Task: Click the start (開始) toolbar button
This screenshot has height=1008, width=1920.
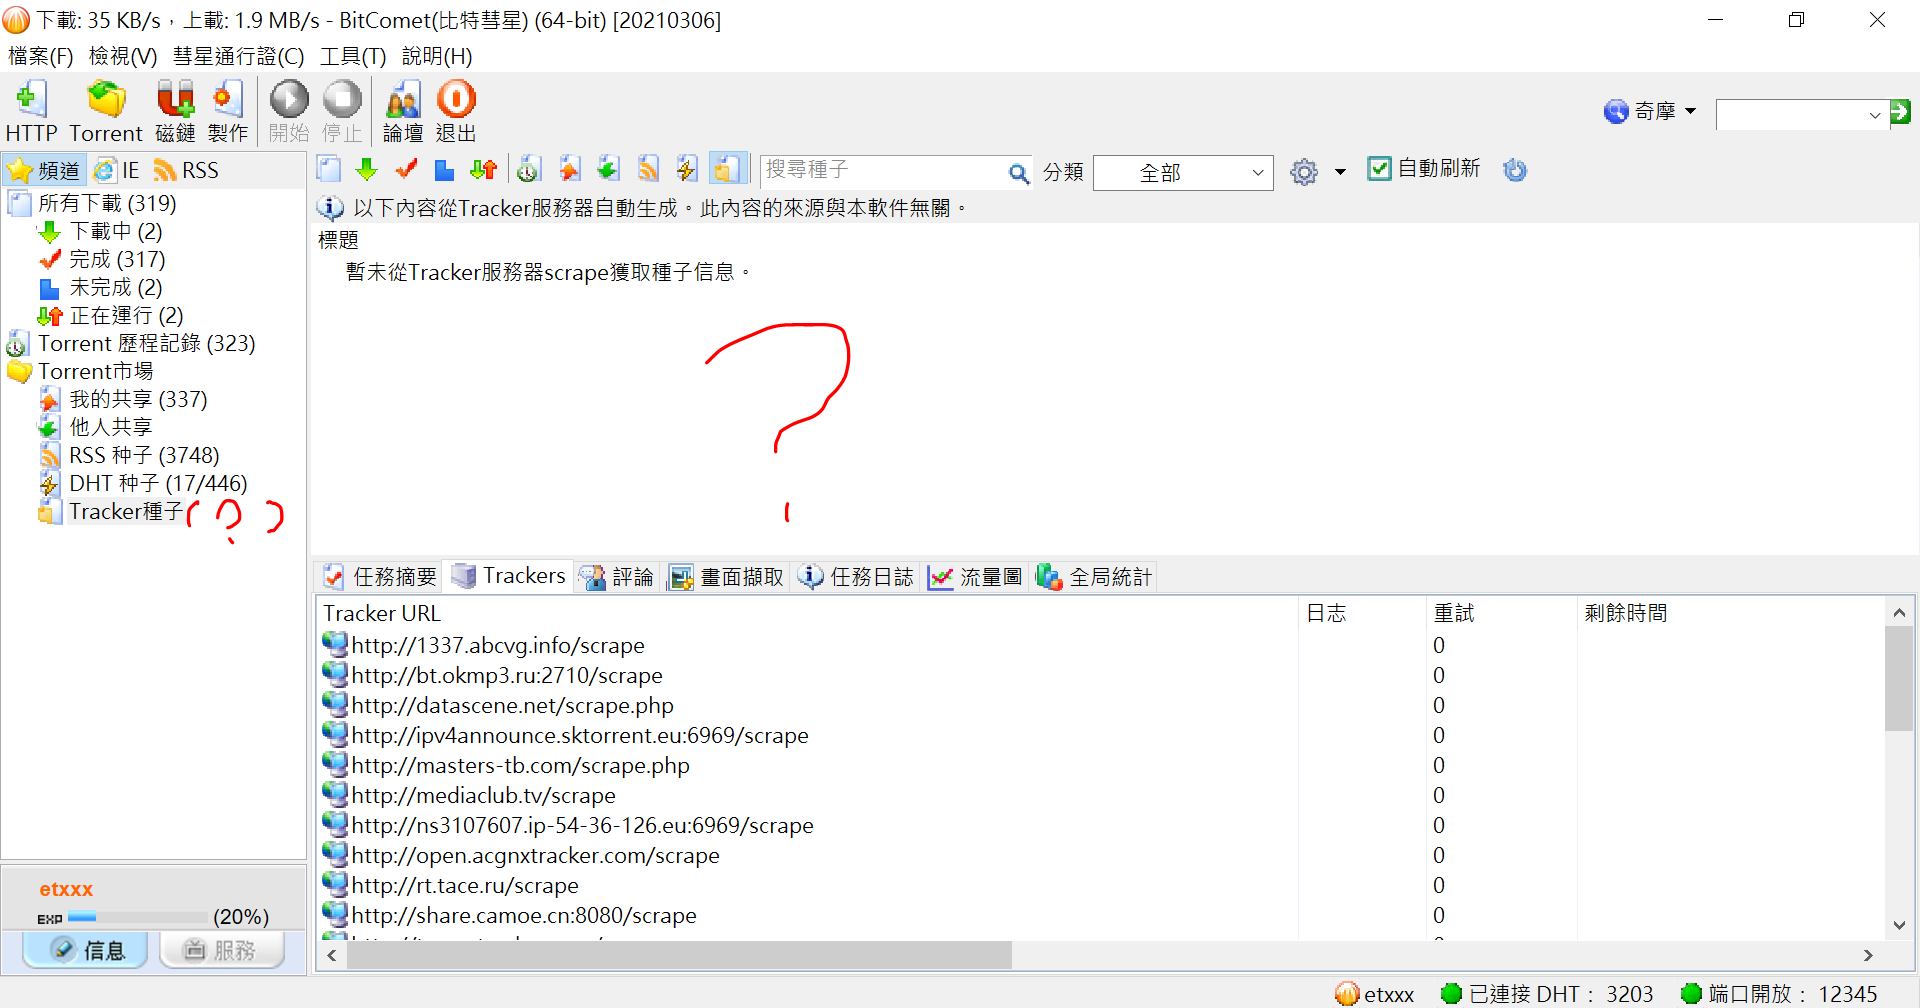Action: (x=289, y=111)
